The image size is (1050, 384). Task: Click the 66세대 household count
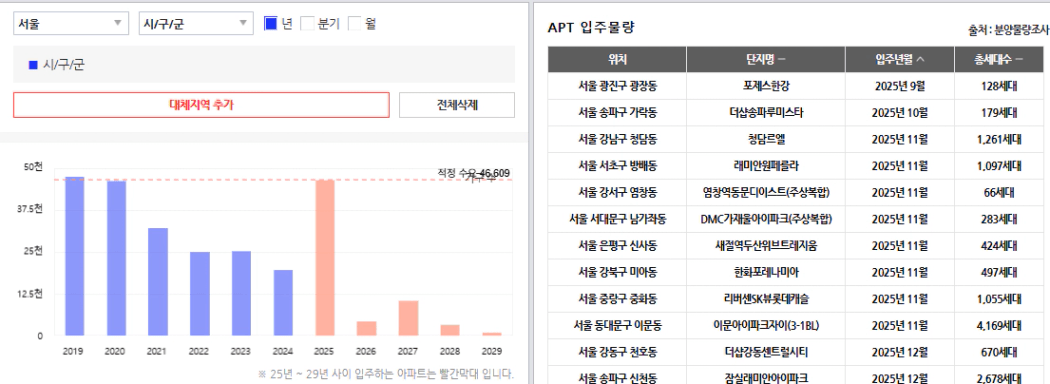tap(999, 192)
